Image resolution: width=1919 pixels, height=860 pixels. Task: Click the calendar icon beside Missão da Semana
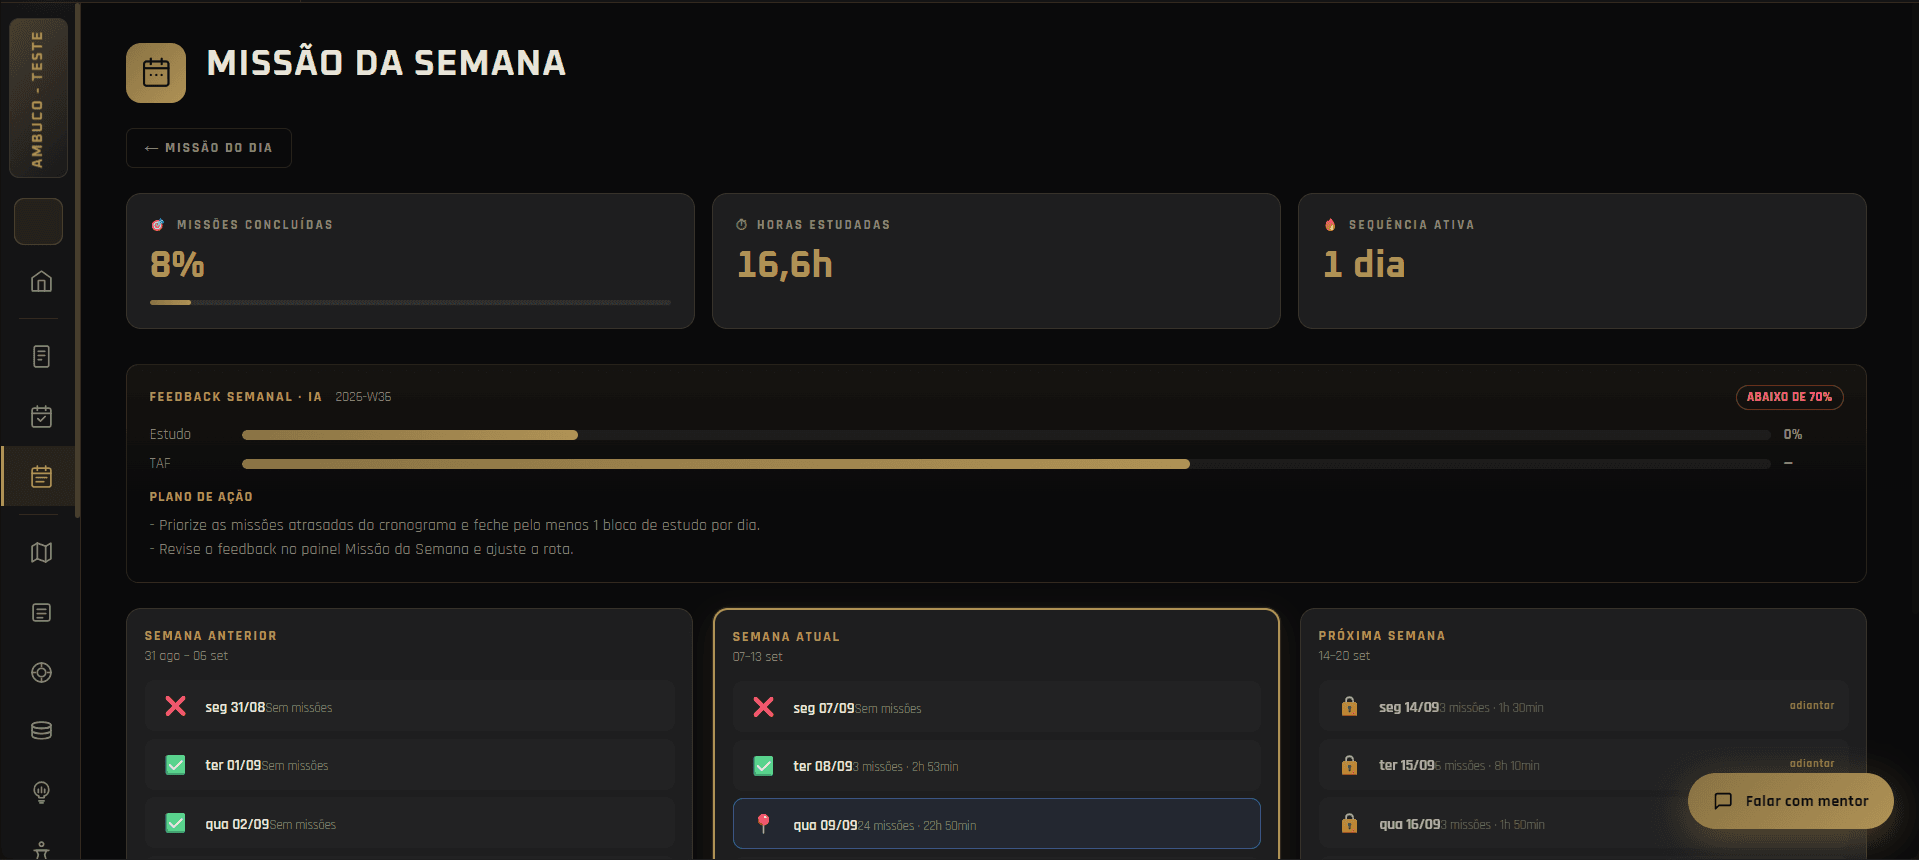click(156, 73)
